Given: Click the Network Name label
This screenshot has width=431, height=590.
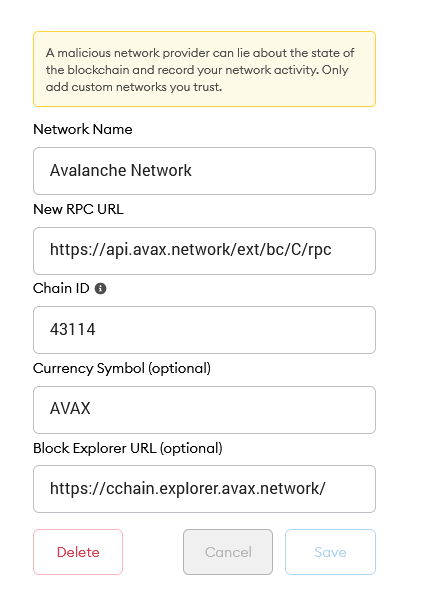Looking at the screenshot, I should click(83, 129).
